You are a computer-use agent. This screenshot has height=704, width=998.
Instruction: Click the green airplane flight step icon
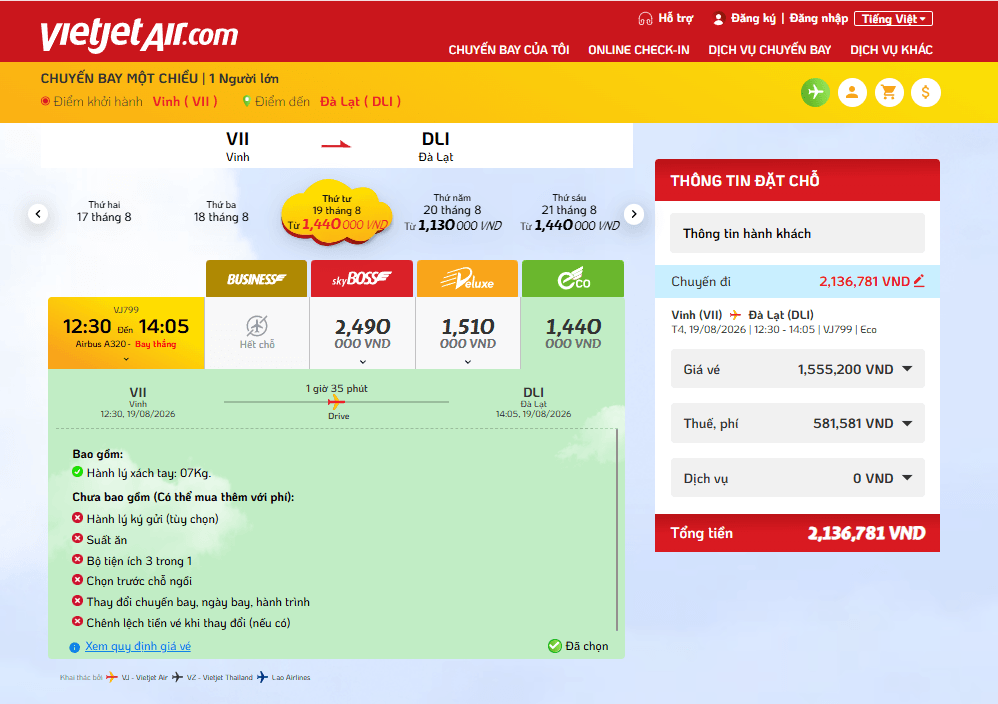pos(815,93)
